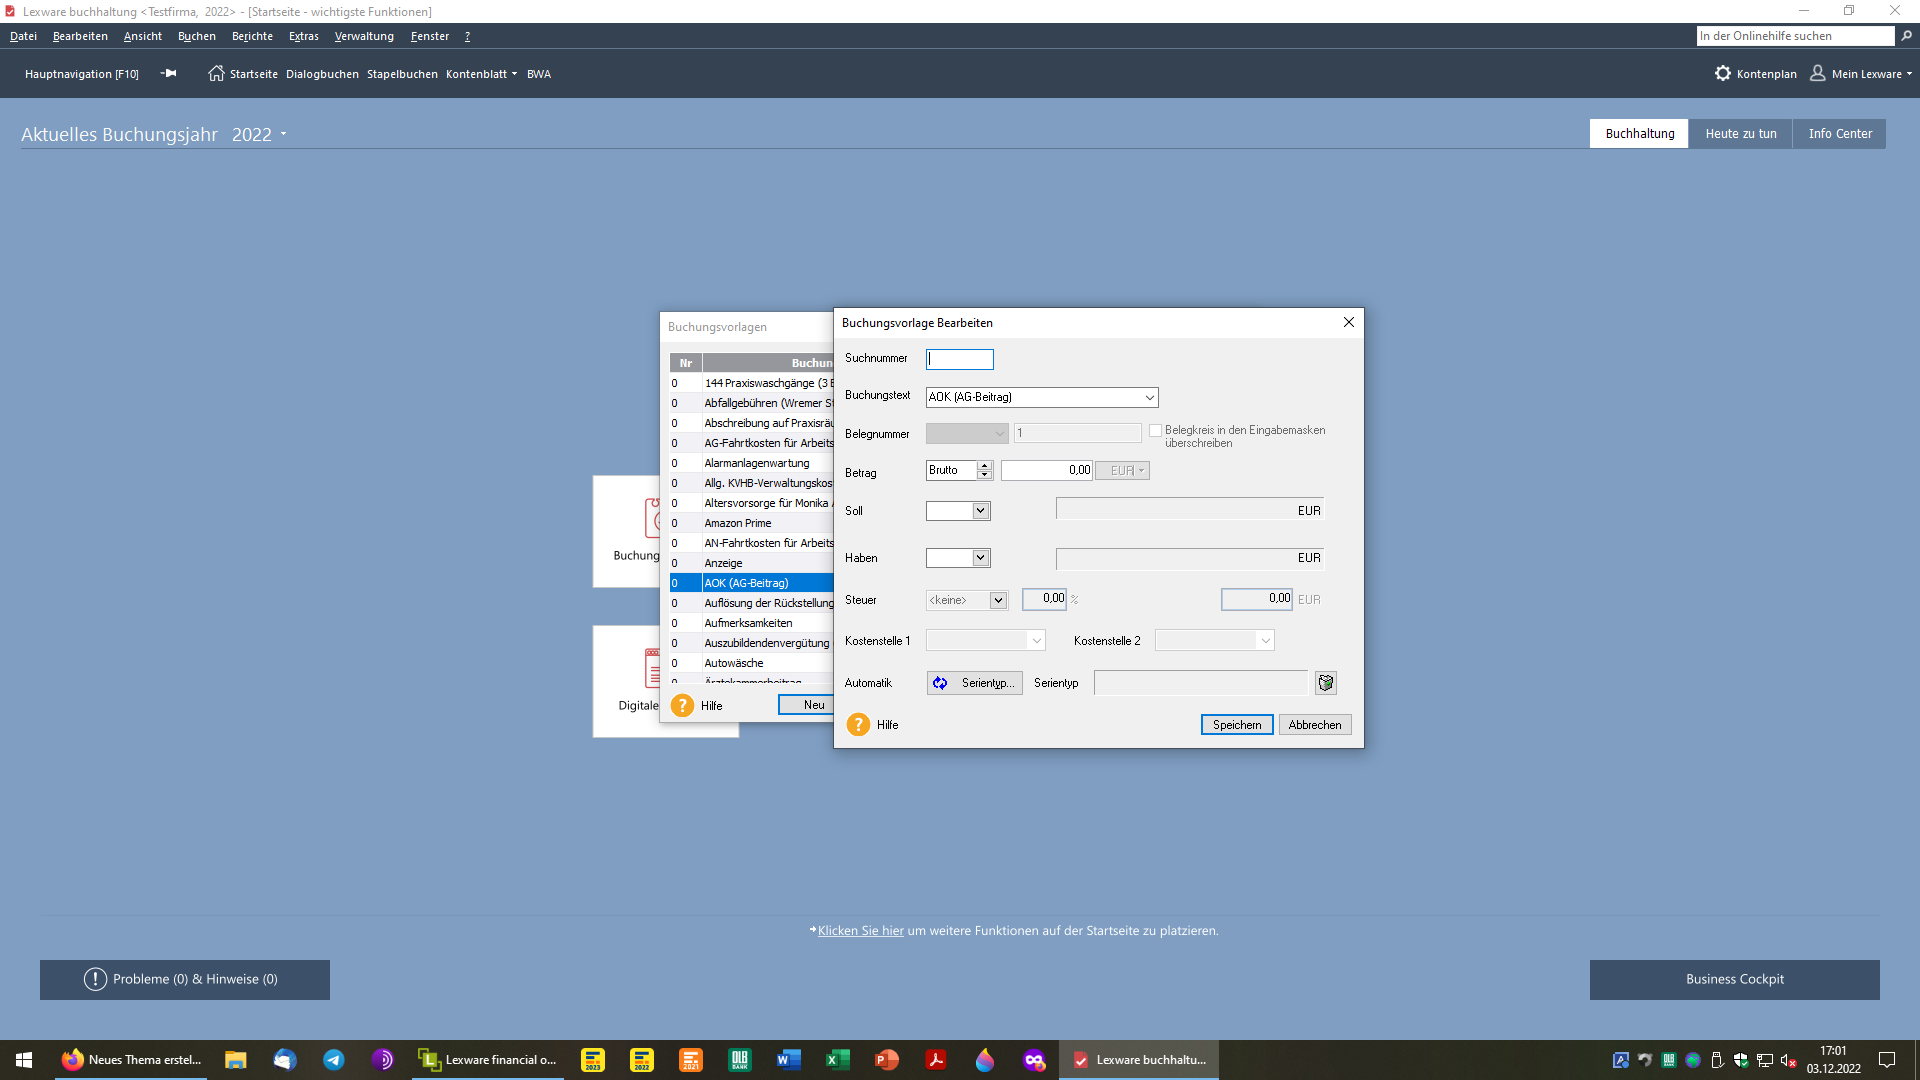Expand the Buchungstext dropdown
Screen dimensions: 1920x1080
[x=1149, y=398]
